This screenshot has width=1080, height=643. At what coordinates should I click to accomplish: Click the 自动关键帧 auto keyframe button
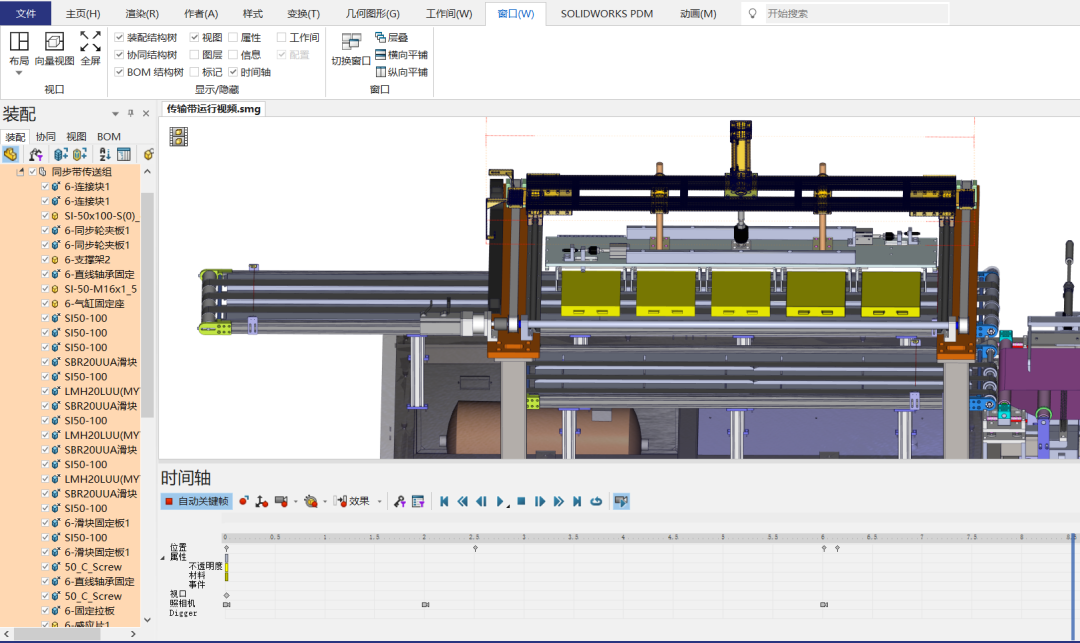coord(196,501)
